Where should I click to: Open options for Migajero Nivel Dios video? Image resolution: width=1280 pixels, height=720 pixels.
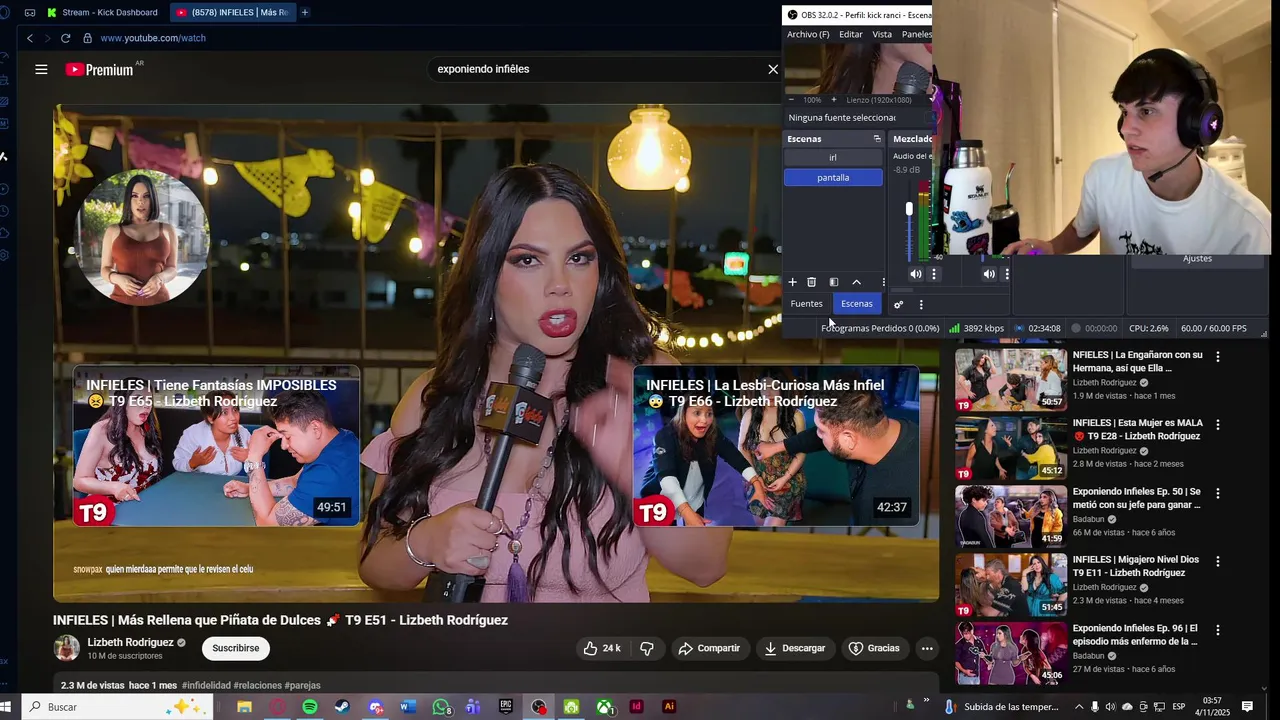tap(1217, 561)
